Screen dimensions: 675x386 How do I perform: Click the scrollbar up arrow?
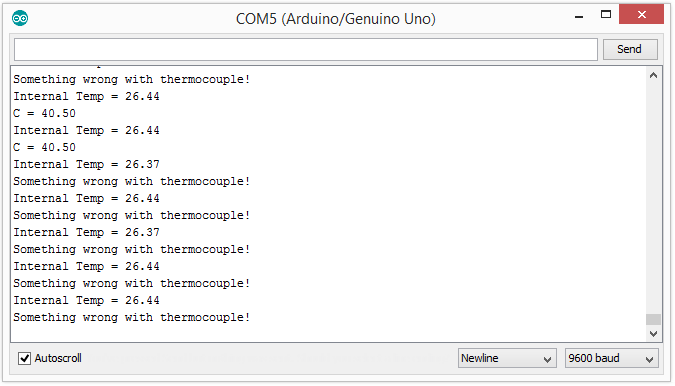[x=653, y=76]
